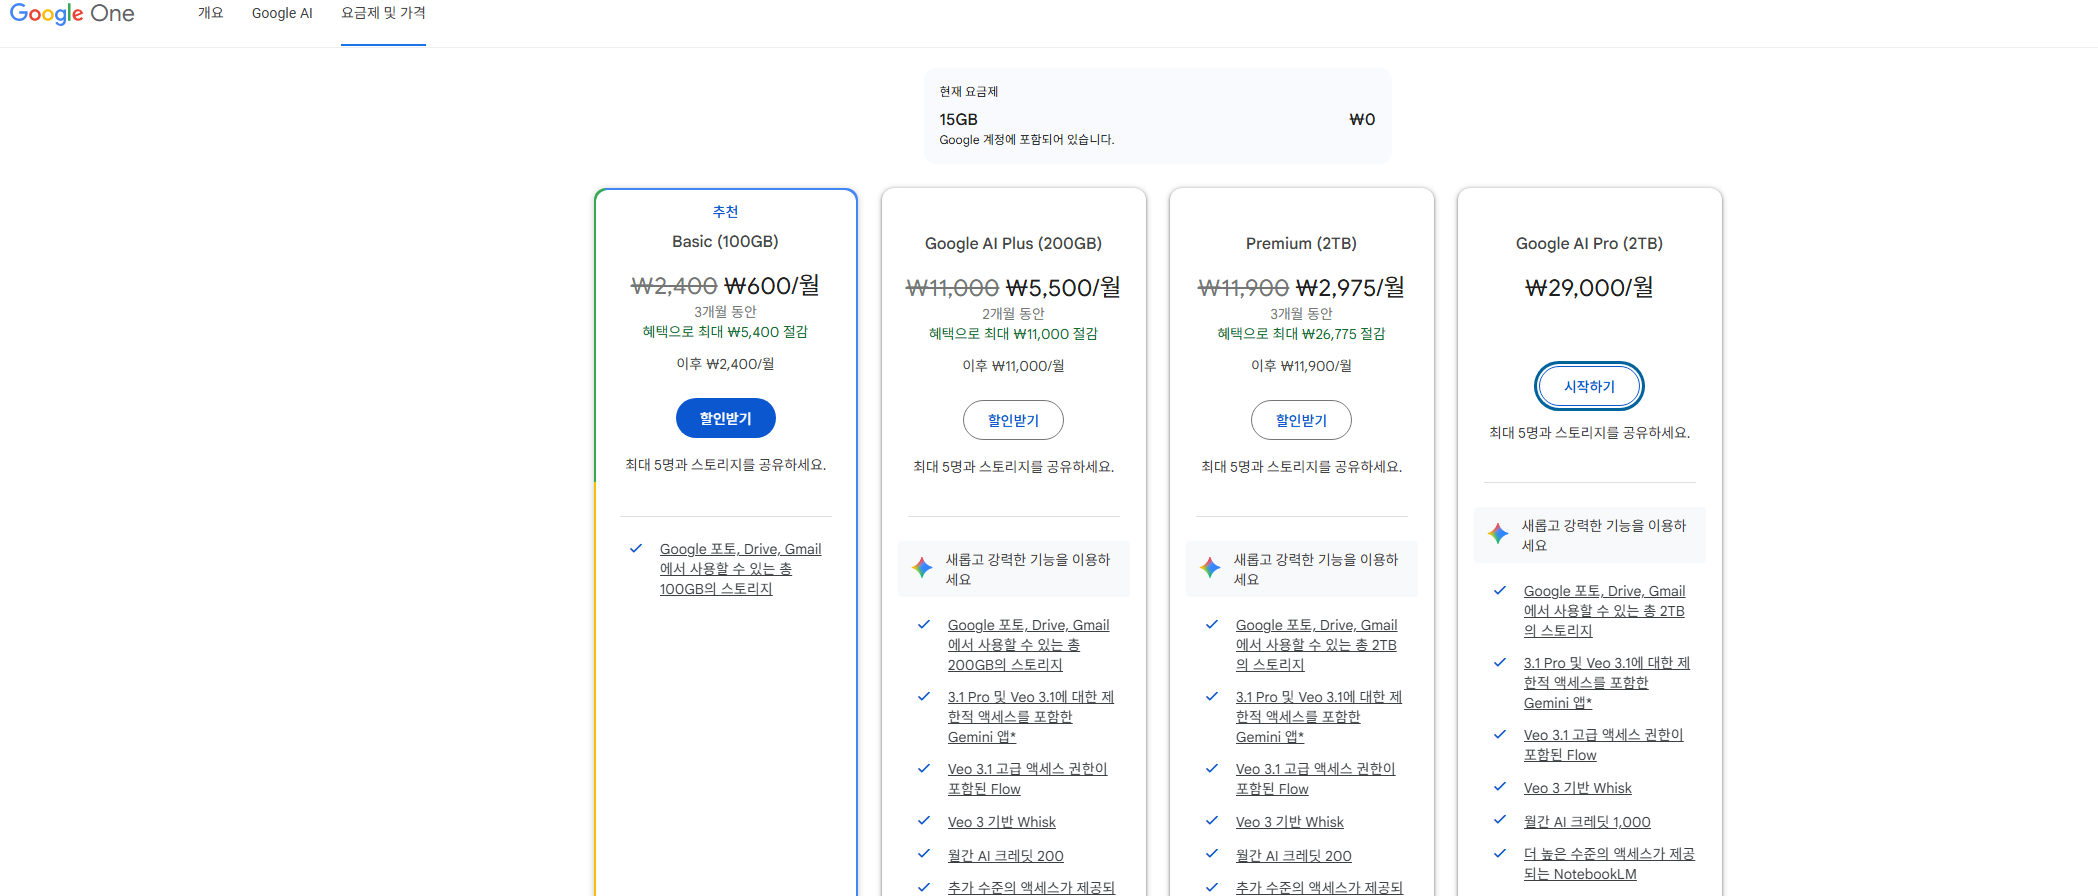Click 이후 ₩11,900/월 text

coord(1301,366)
